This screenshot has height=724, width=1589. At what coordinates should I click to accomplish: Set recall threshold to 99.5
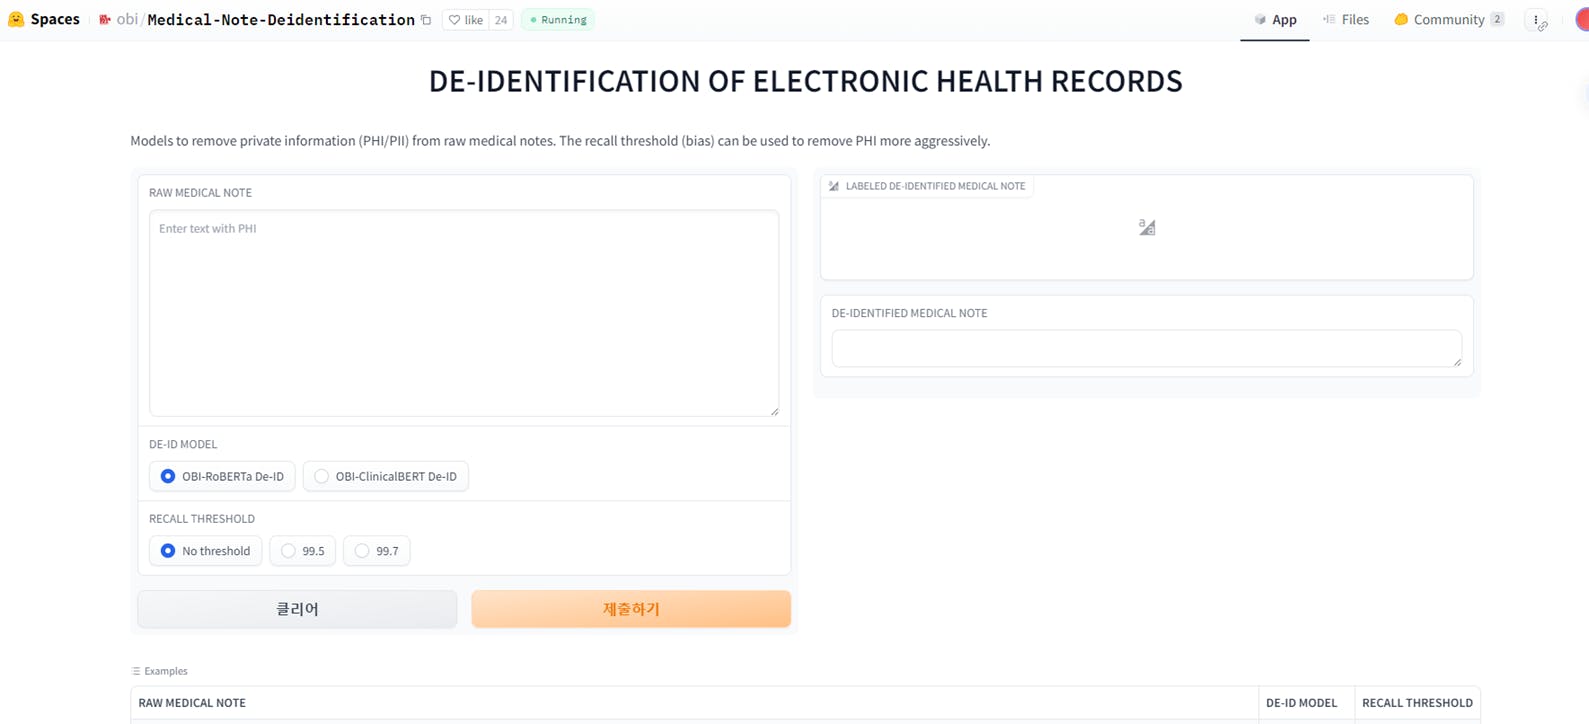click(x=303, y=551)
